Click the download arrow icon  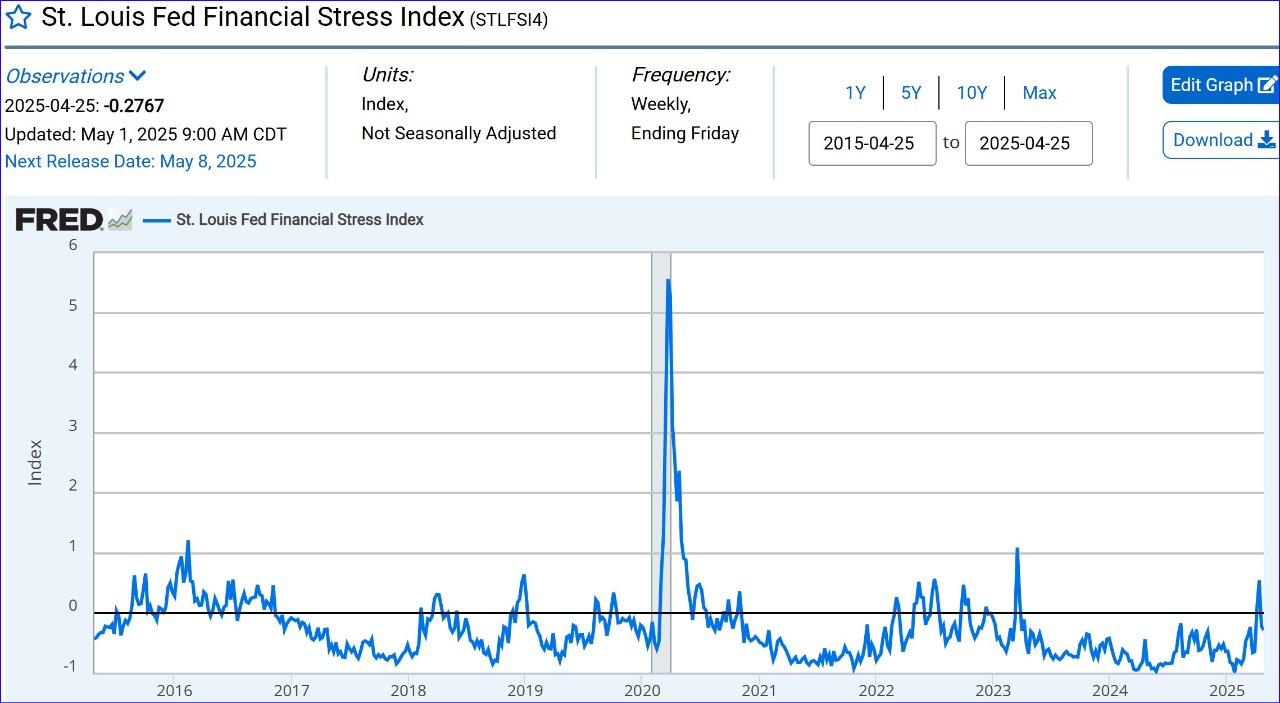click(x=1268, y=140)
